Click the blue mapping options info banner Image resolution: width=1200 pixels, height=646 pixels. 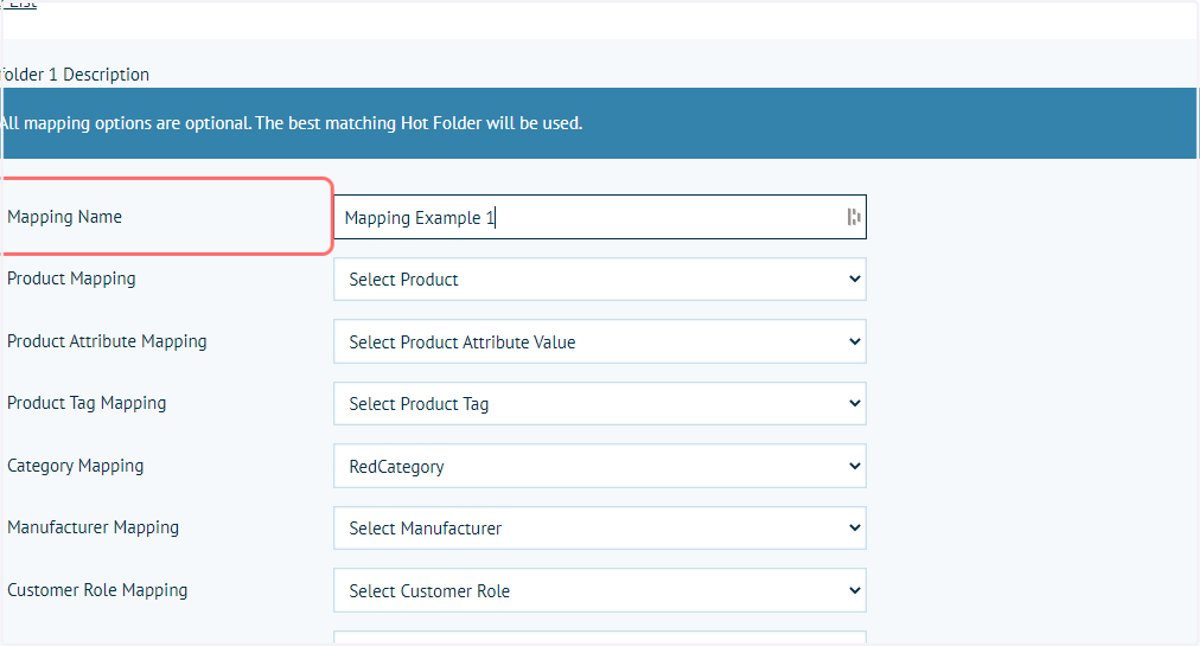(x=599, y=123)
